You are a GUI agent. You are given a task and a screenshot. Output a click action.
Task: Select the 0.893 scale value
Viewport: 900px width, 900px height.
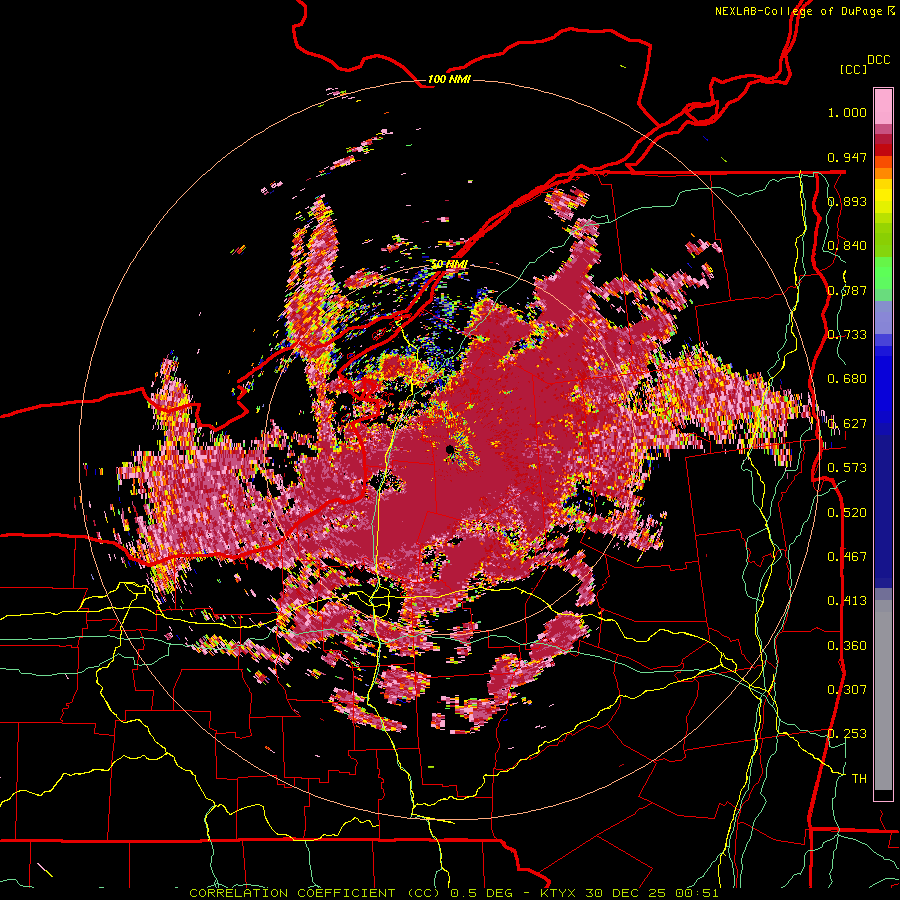pos(847,201)
